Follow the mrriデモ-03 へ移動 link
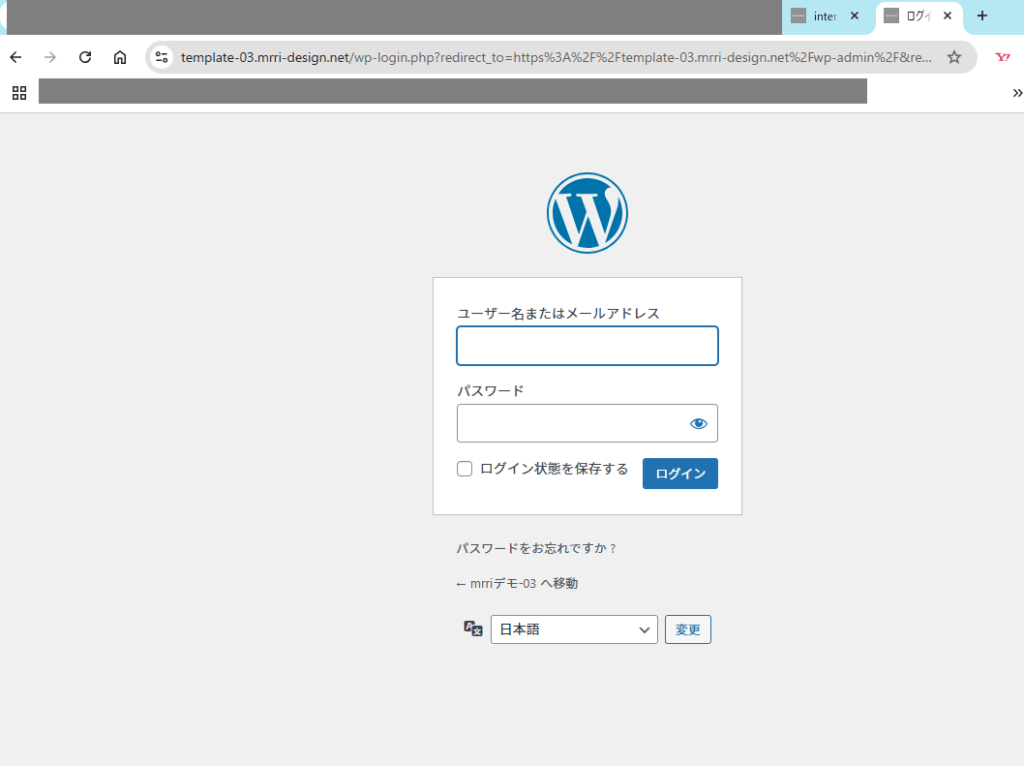The image size is (1024, 766). tap(516, 583)
